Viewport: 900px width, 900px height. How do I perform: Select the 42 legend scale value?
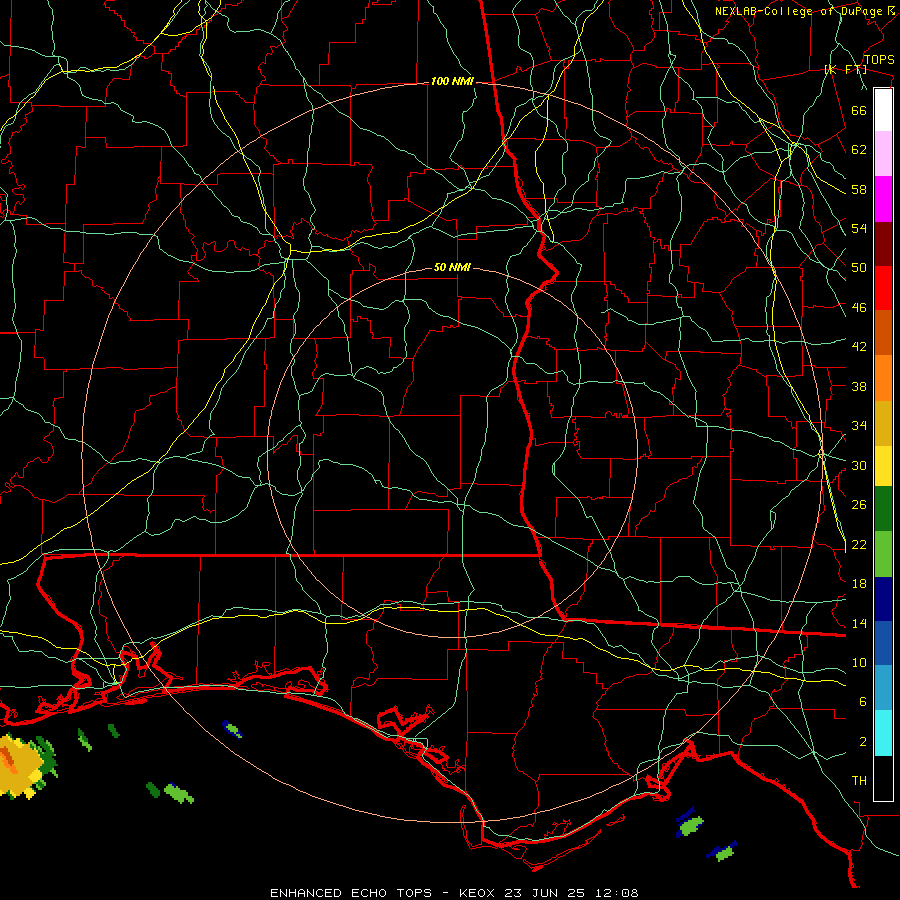(859, 347)
